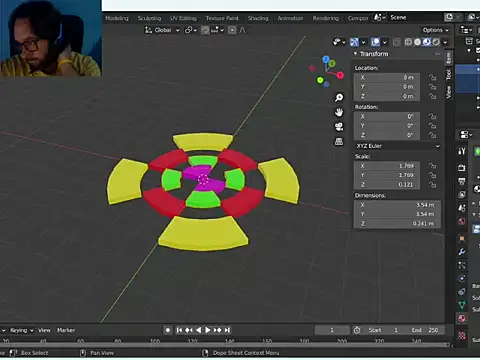Open the Rendering workspace tab
The image size is (480, 360).
click(326, 18)
